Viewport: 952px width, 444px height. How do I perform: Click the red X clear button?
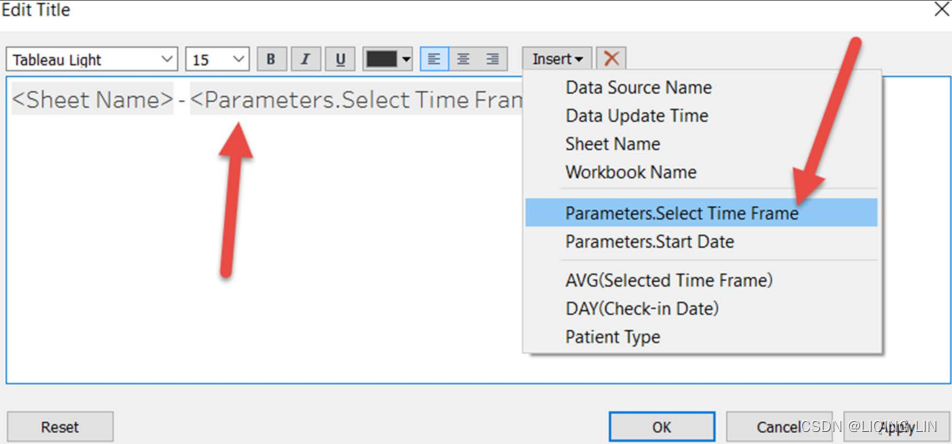coord(613,59)
